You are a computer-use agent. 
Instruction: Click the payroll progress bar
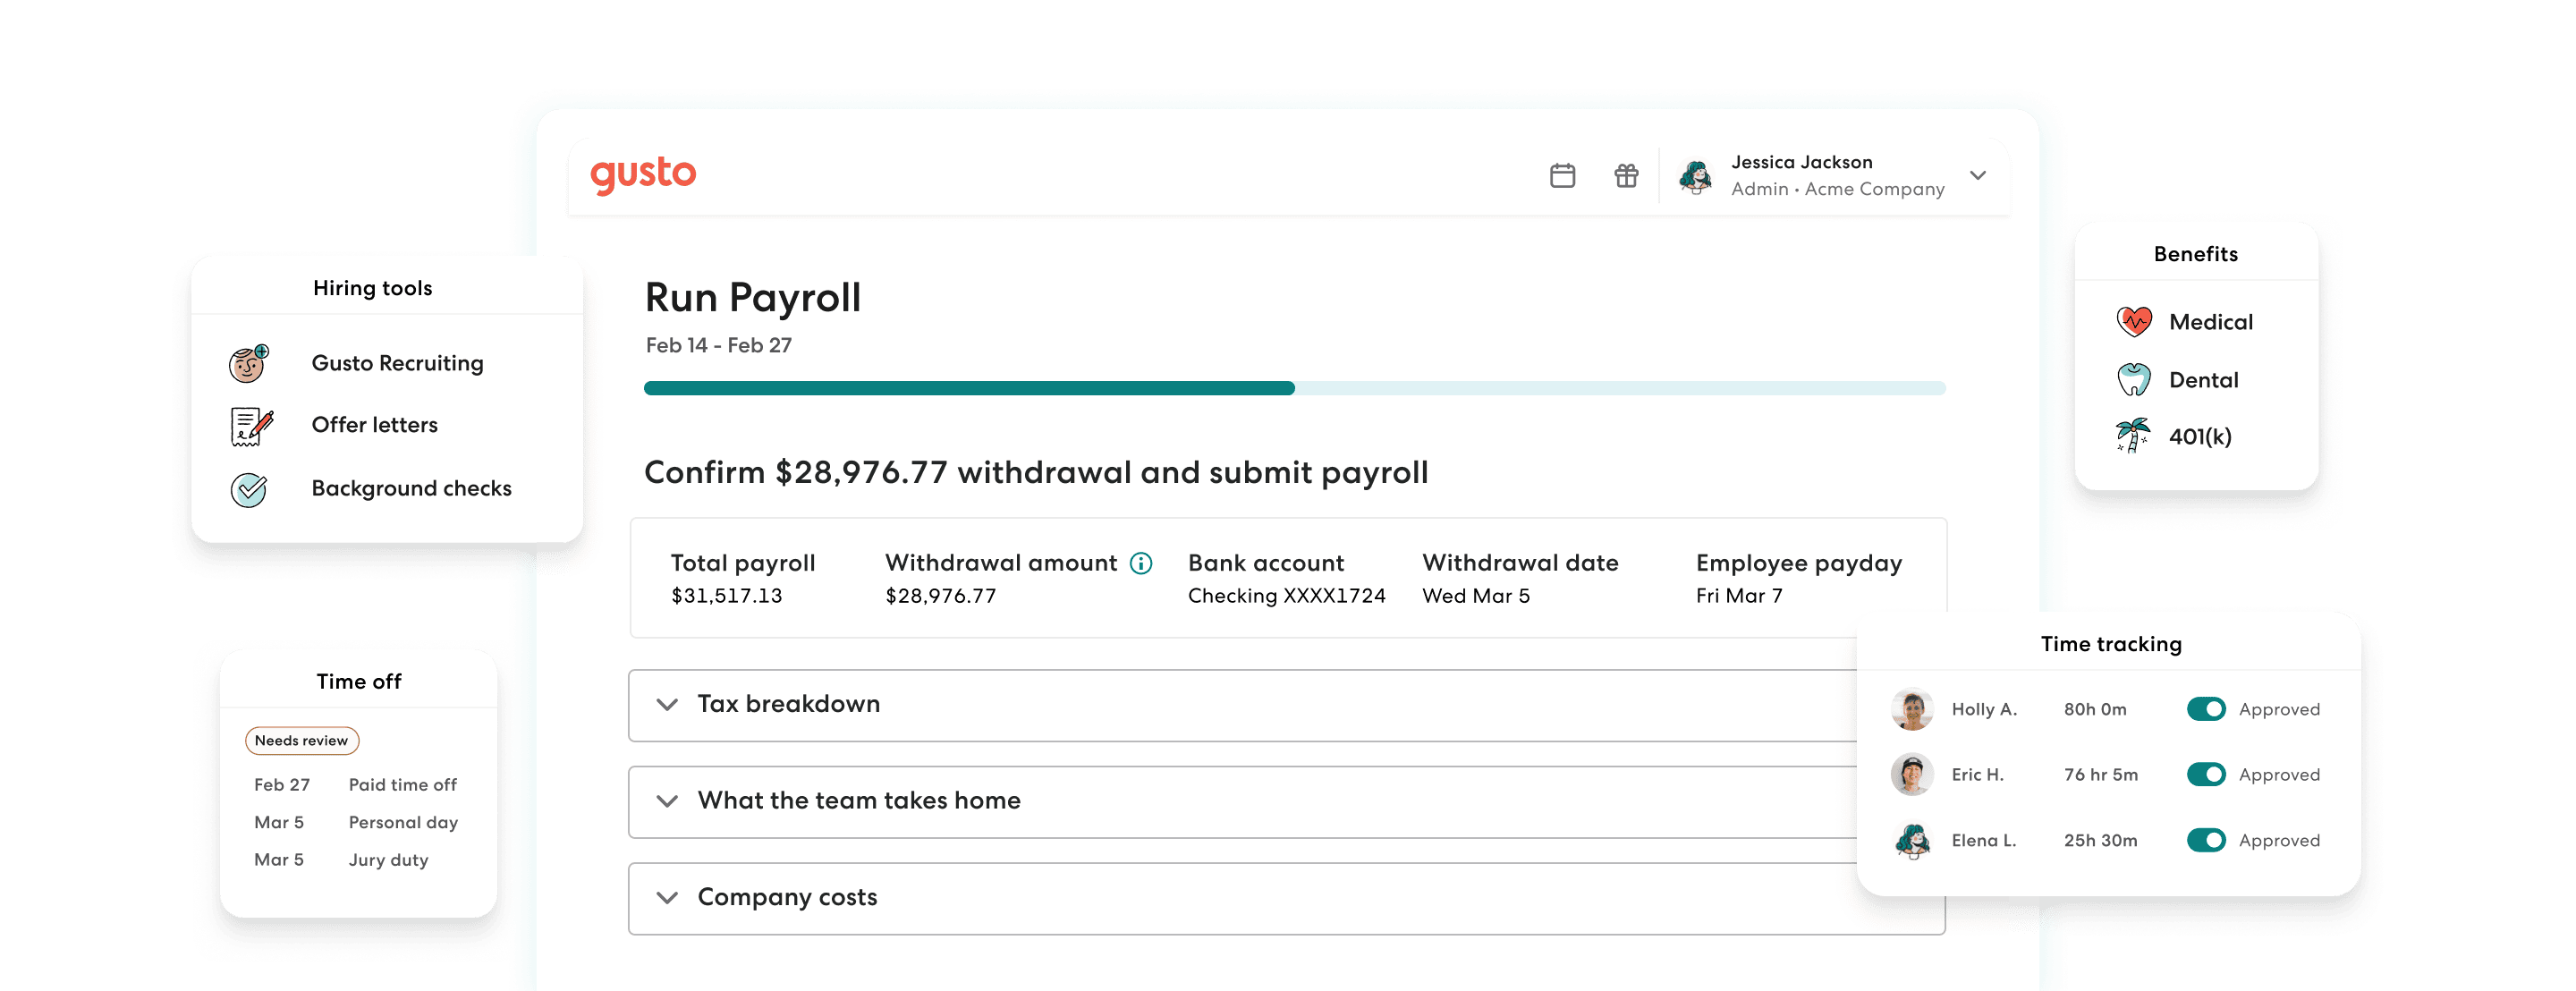(1295, 387)
